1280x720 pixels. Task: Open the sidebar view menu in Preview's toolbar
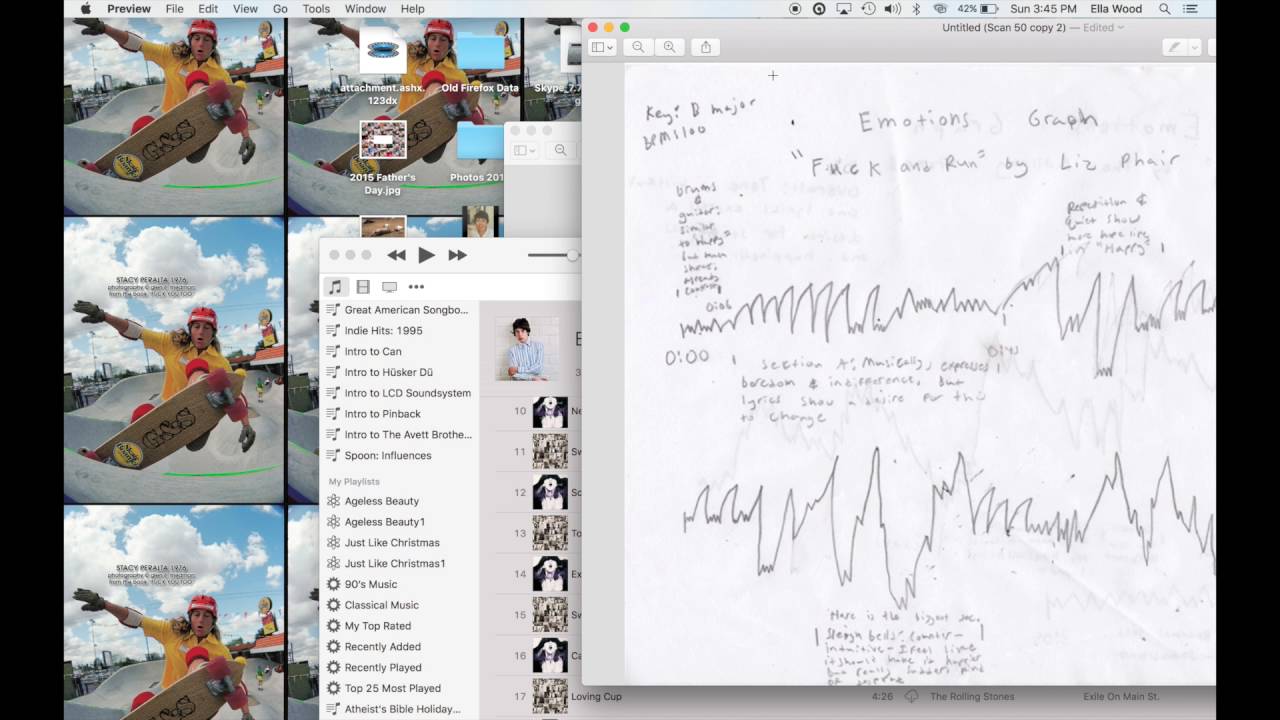tap(602, 47)
